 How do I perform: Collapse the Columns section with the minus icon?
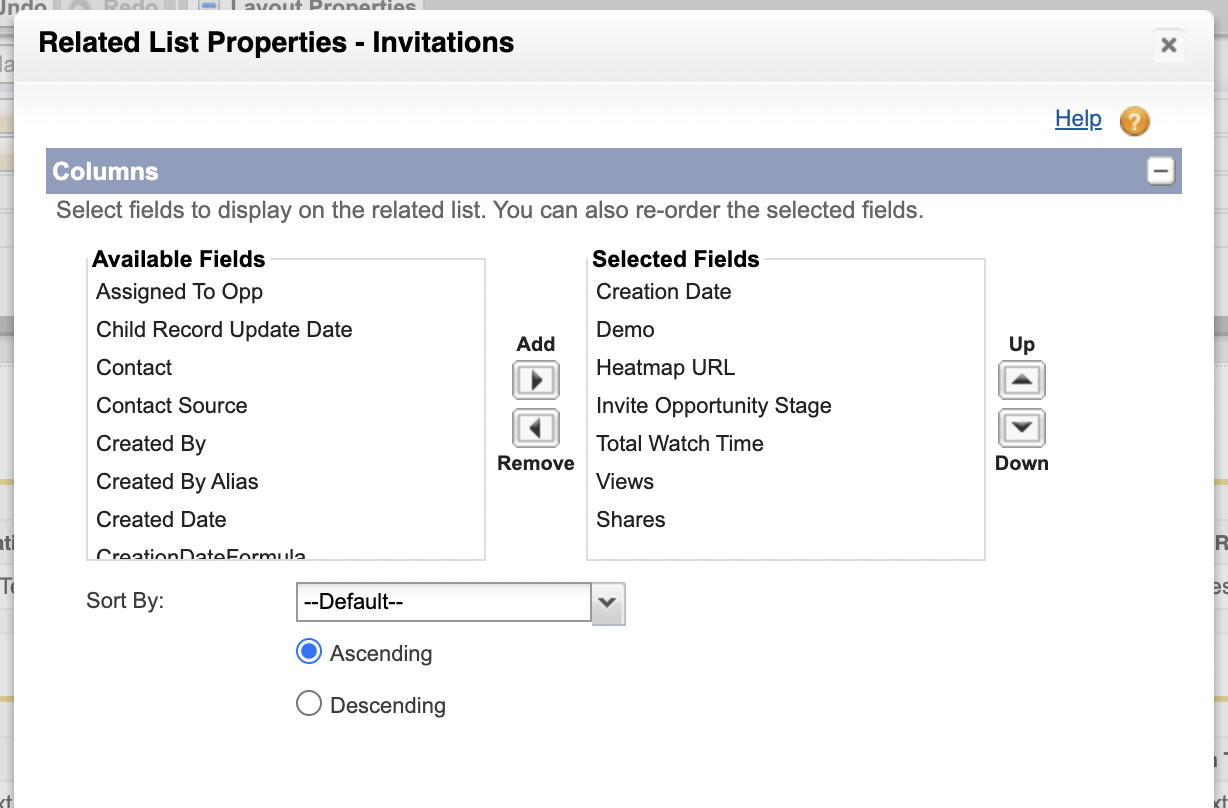click(1160, 171)
